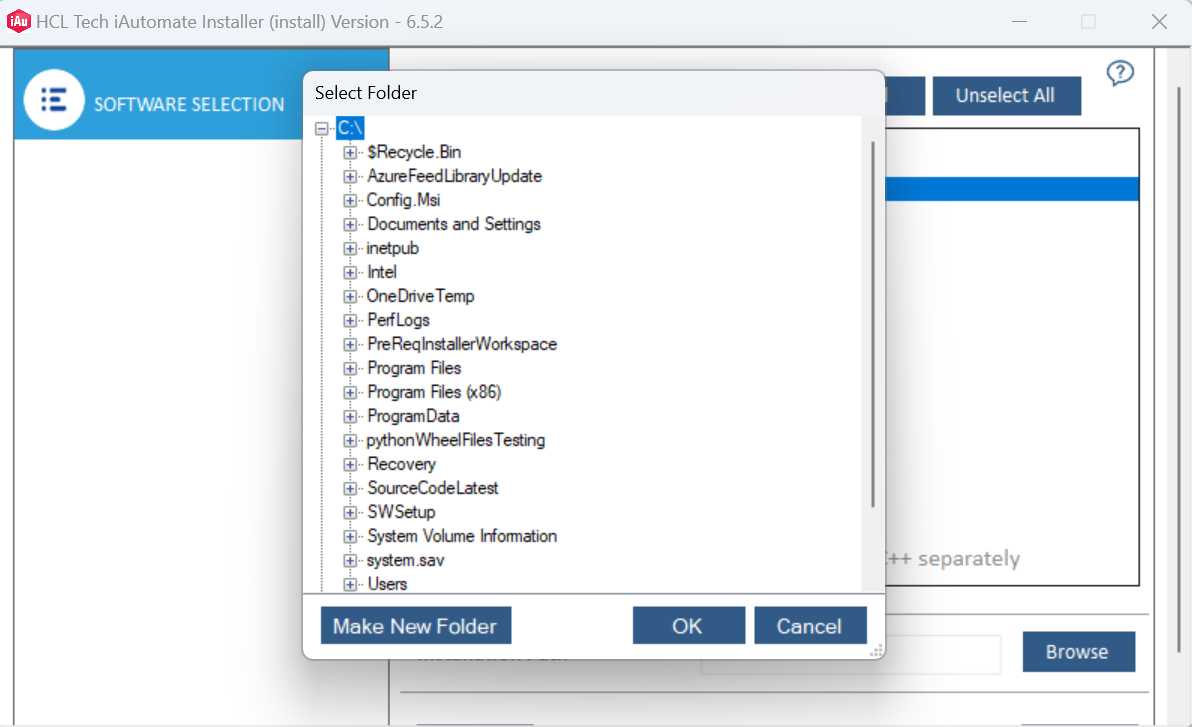
Task: Select the Config.Msi folder
Action: [x=404, y=200]
